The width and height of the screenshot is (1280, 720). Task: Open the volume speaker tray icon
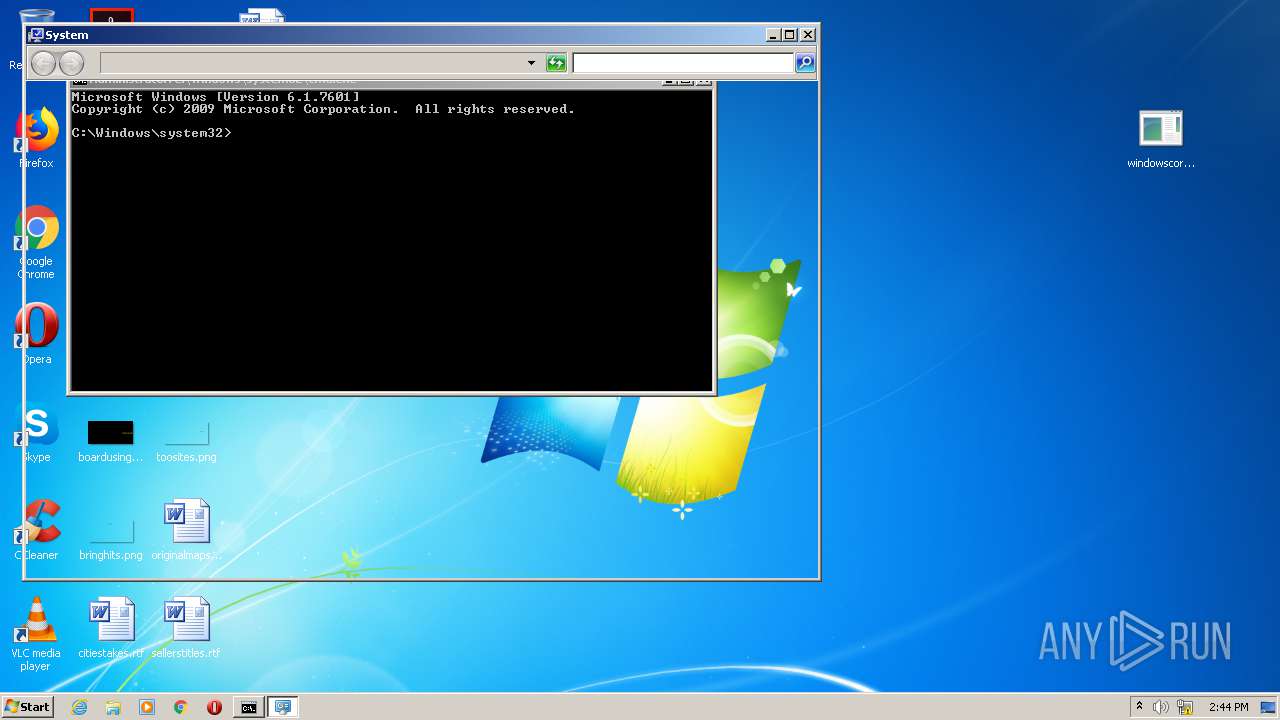[1161, 707]
